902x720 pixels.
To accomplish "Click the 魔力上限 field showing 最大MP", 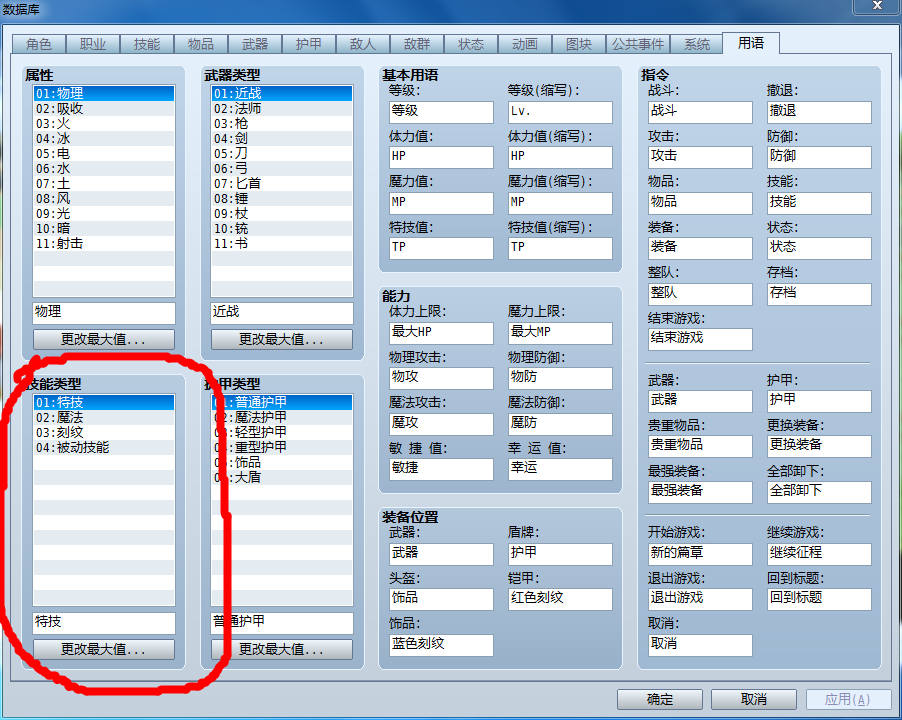I will point(560,333).
